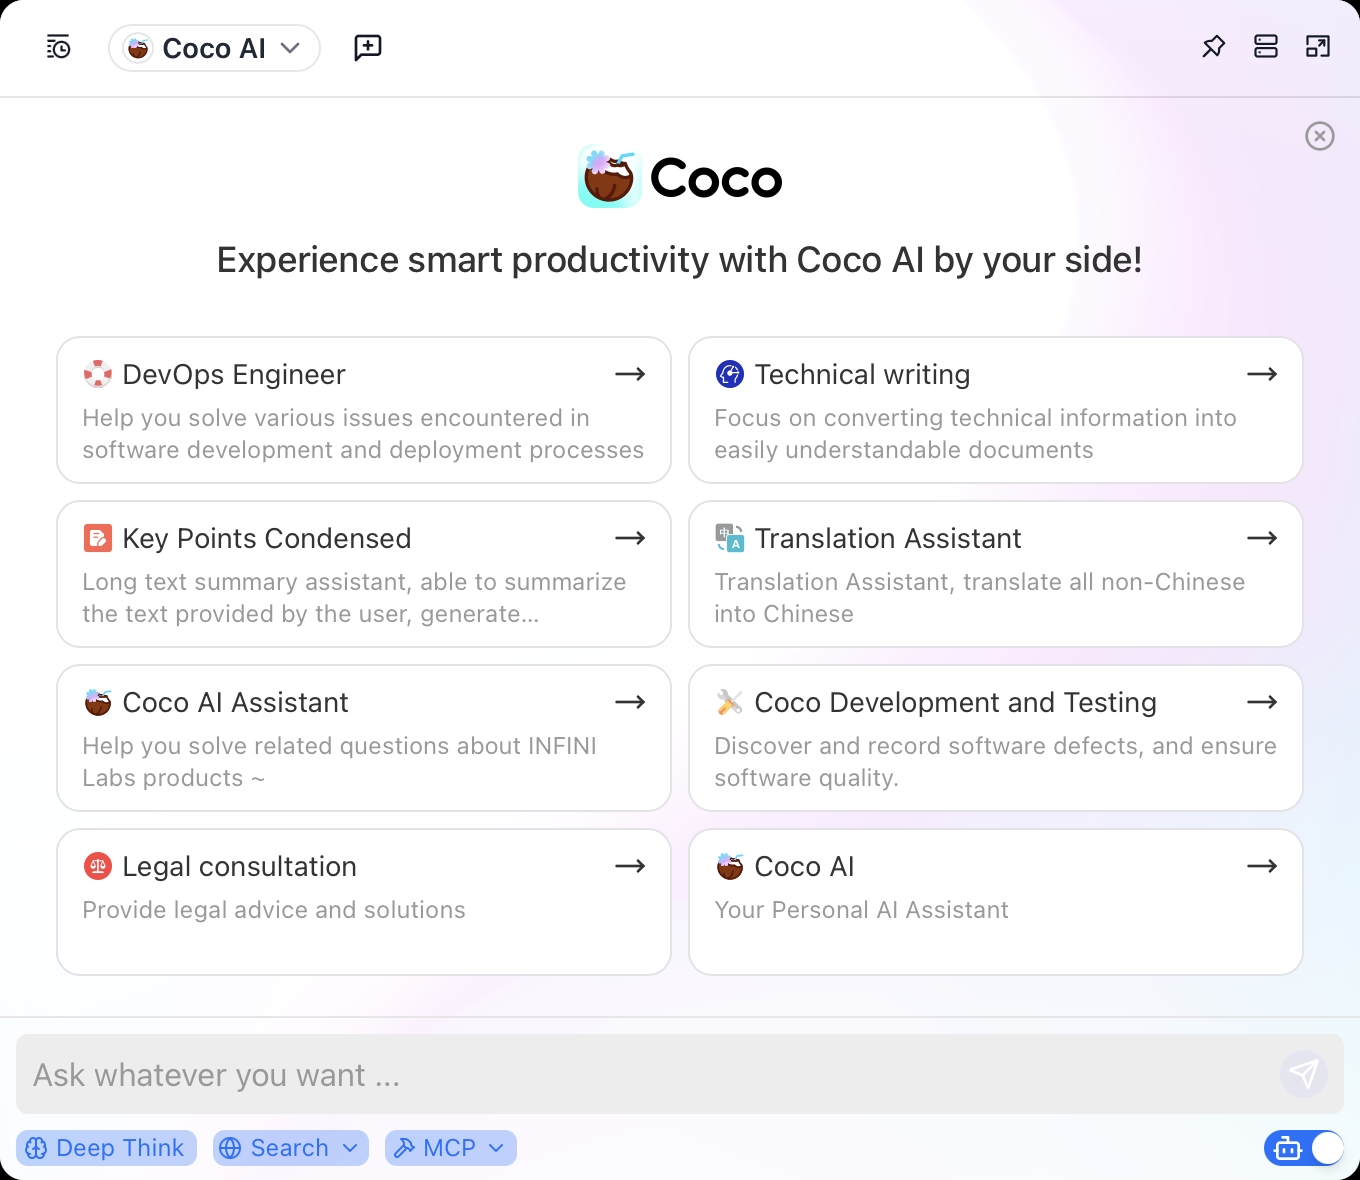Open the Legal consultation assistant
Screen dimensions: 1360x1180
click(364, 902)
